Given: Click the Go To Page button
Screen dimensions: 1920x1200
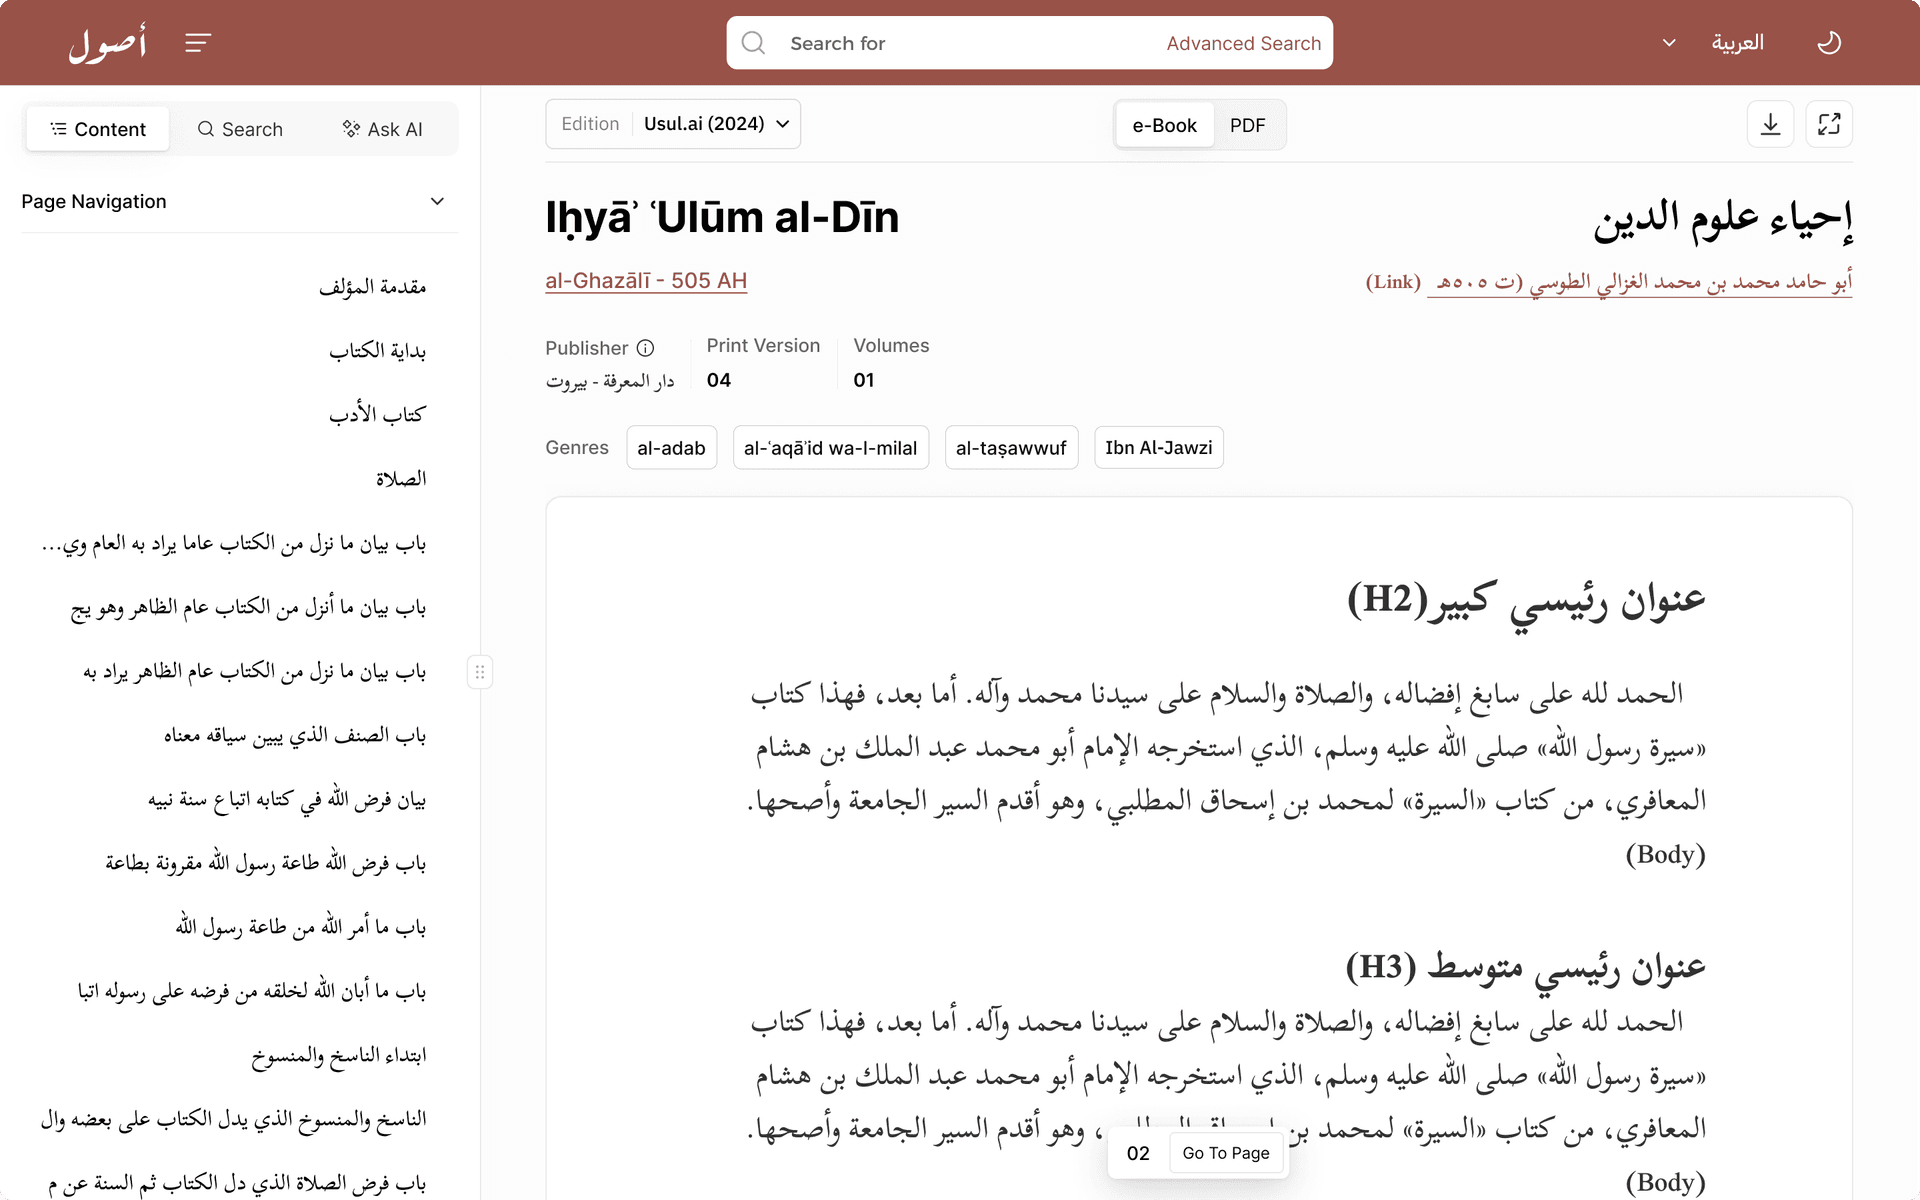Looking at the screenshot, I should (1225, 1152).
